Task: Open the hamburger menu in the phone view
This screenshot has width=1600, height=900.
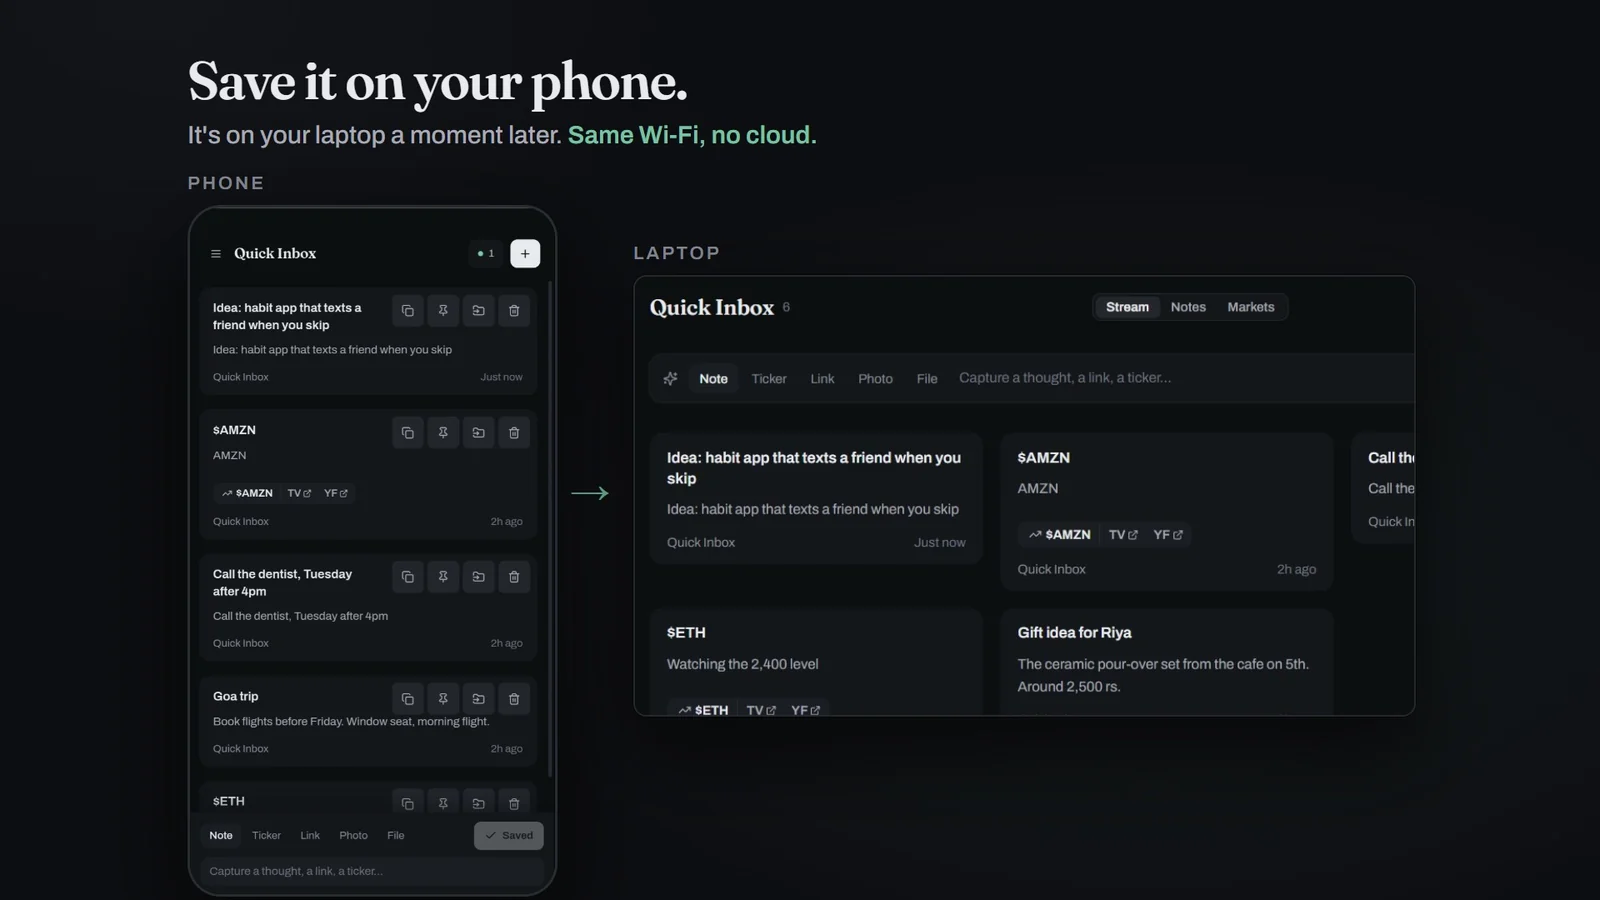Action: pos(216,254)
